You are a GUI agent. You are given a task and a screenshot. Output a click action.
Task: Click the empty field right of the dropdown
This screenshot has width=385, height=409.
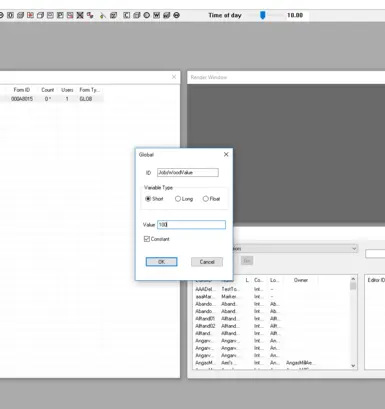click(375, 254)
